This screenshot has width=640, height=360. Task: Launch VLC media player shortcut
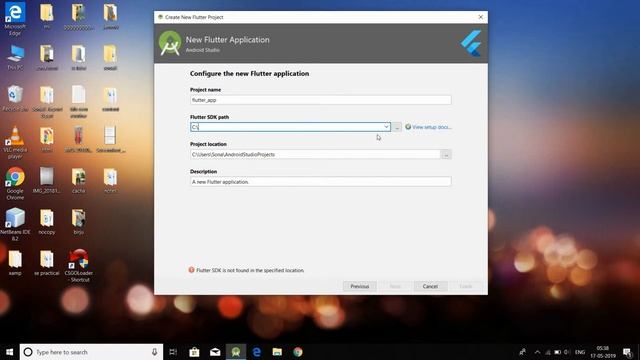pyautogui.click(x=15, y=142)
